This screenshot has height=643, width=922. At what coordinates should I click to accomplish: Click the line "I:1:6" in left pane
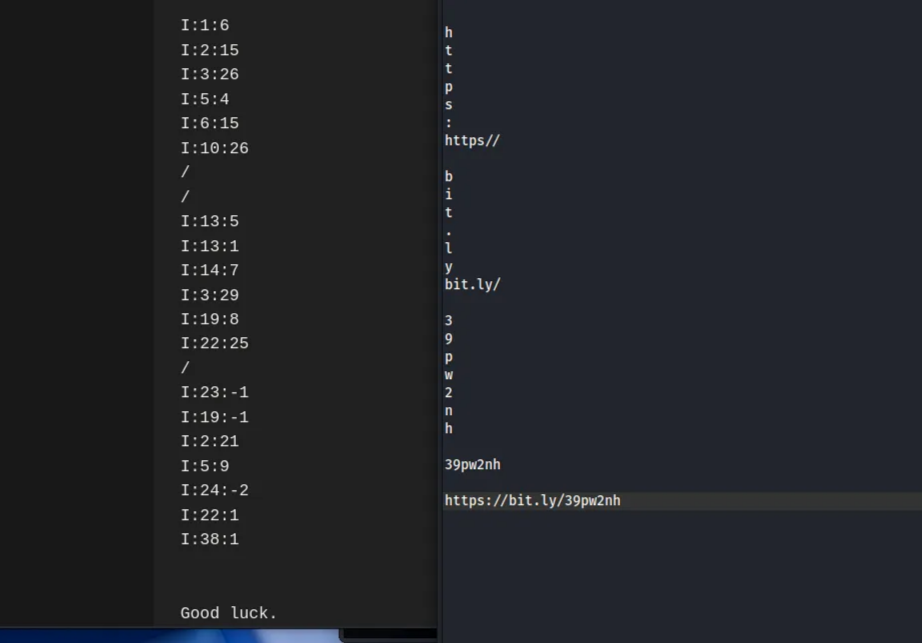(205, 25)
